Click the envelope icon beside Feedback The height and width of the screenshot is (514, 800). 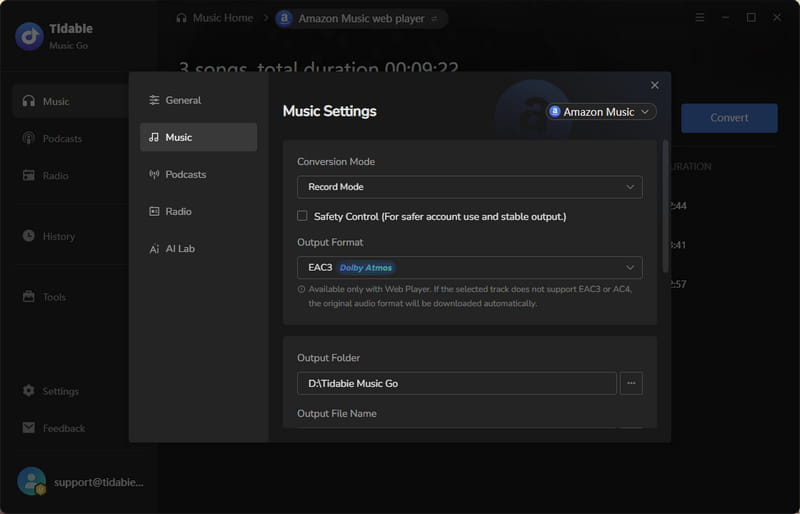click(29, 427)
